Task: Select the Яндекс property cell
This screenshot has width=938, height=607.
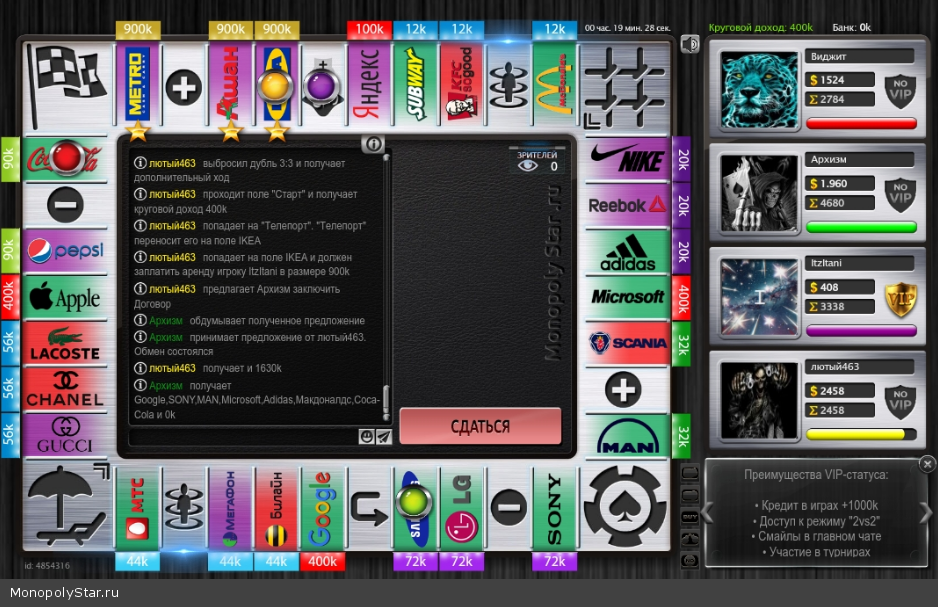Action: 368,85
